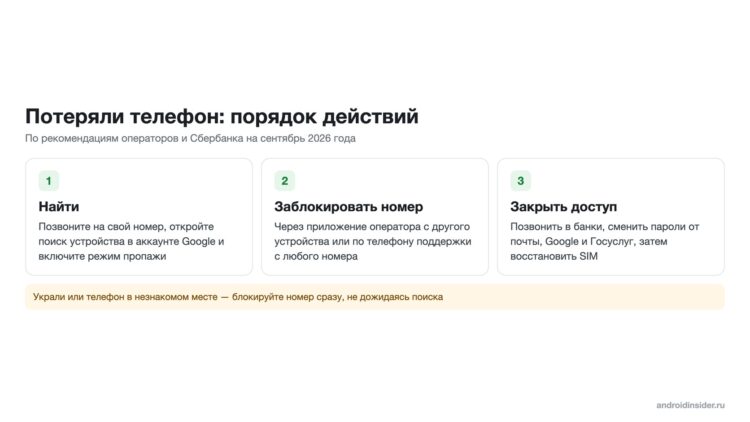Click text "Через приложение оператора с другого"
Viewport: 750px width, 422px height.
pos(372,226)
